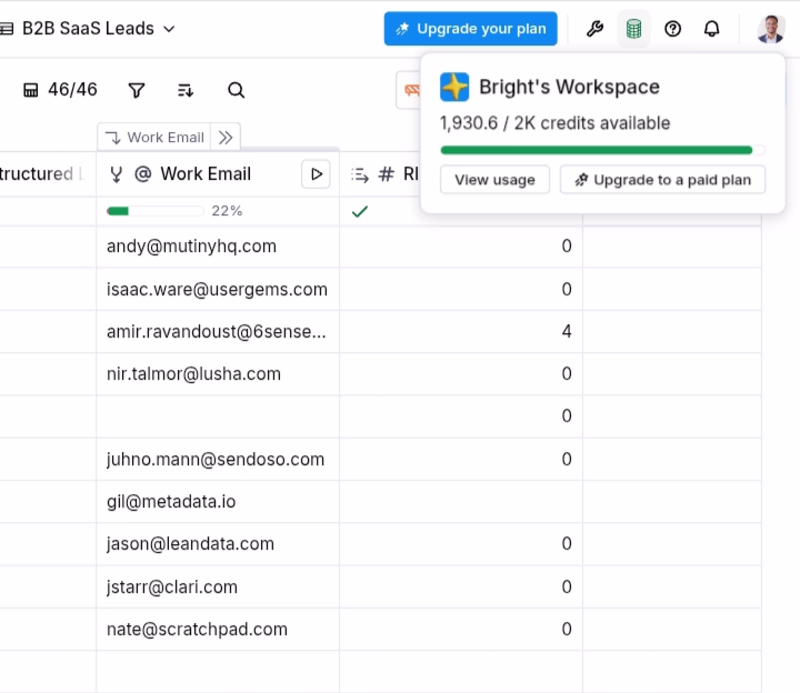Open notifications bell icon
Image resolution: width=800 pixels, height=693 pixels.
point(712,29)
